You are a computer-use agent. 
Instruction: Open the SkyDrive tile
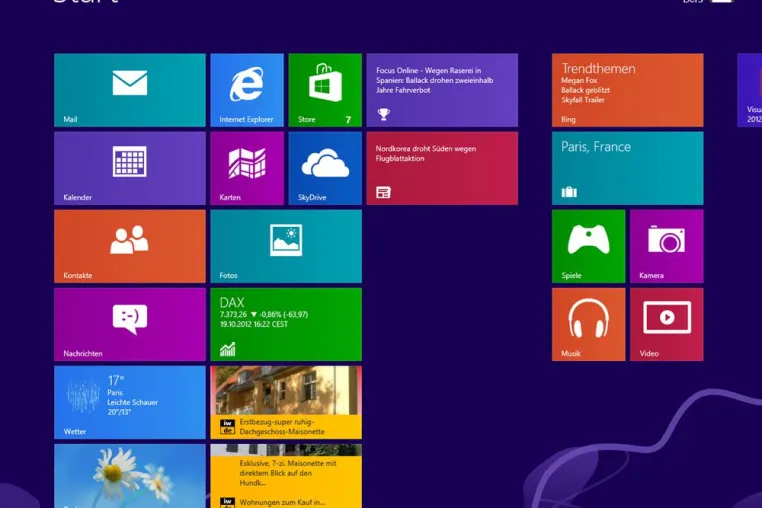point(325,168)
